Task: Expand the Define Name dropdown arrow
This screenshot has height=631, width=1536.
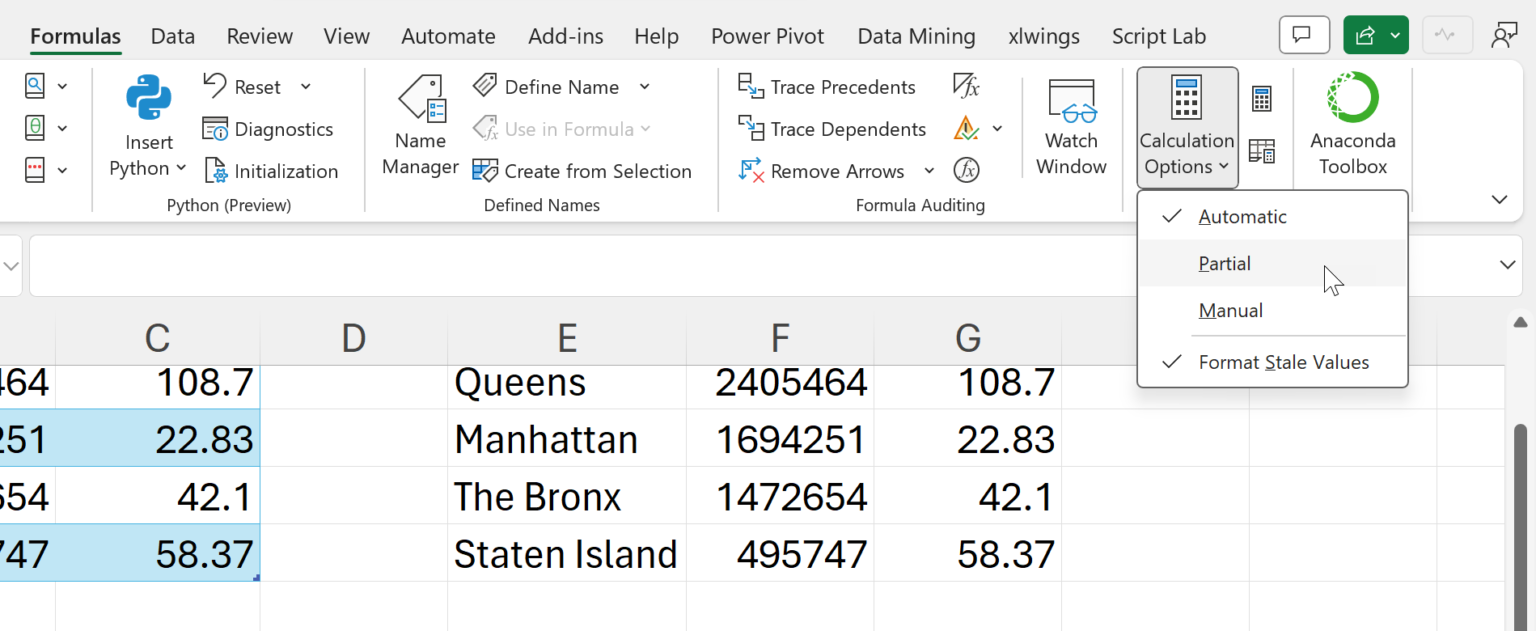Action: pos(645,87)
